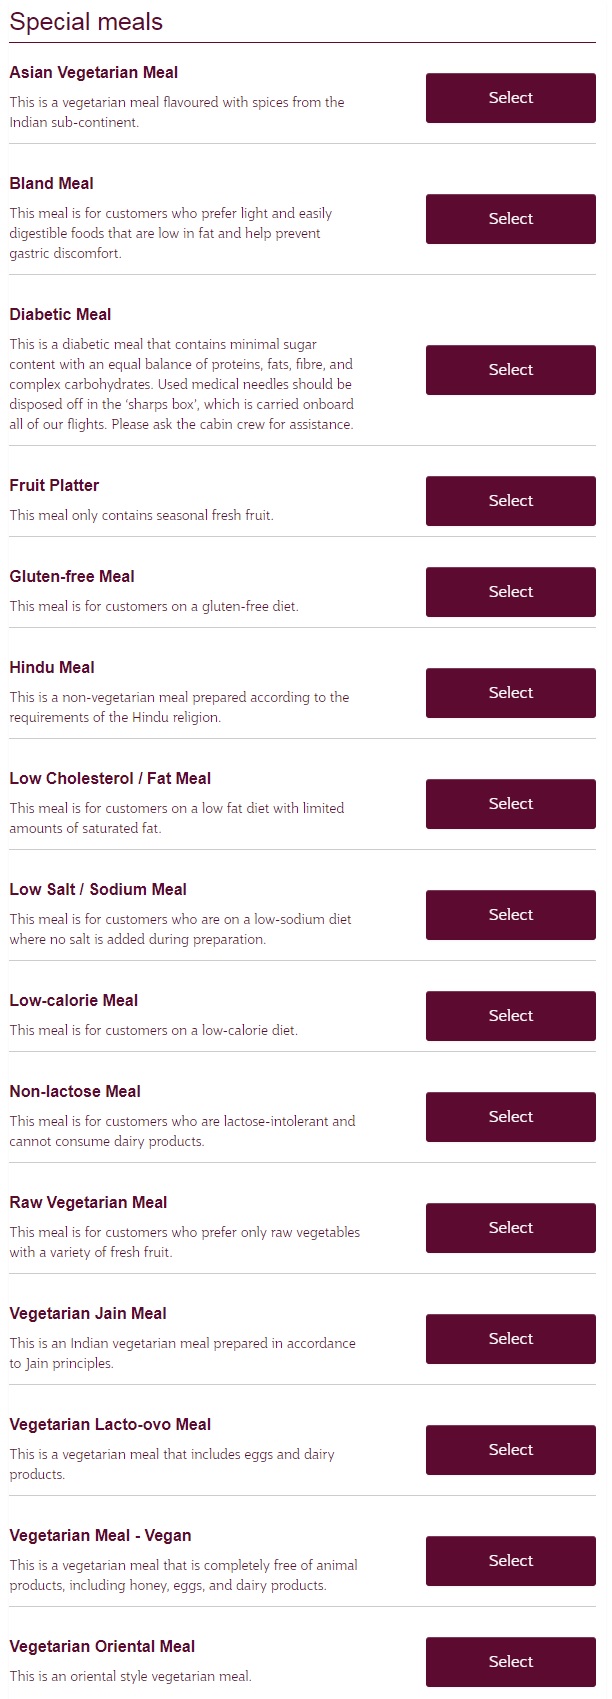Choose the Vegetarian Meal - Vegan option
The width and height of the screenshot is (612, 1699).
point(510,1561)
